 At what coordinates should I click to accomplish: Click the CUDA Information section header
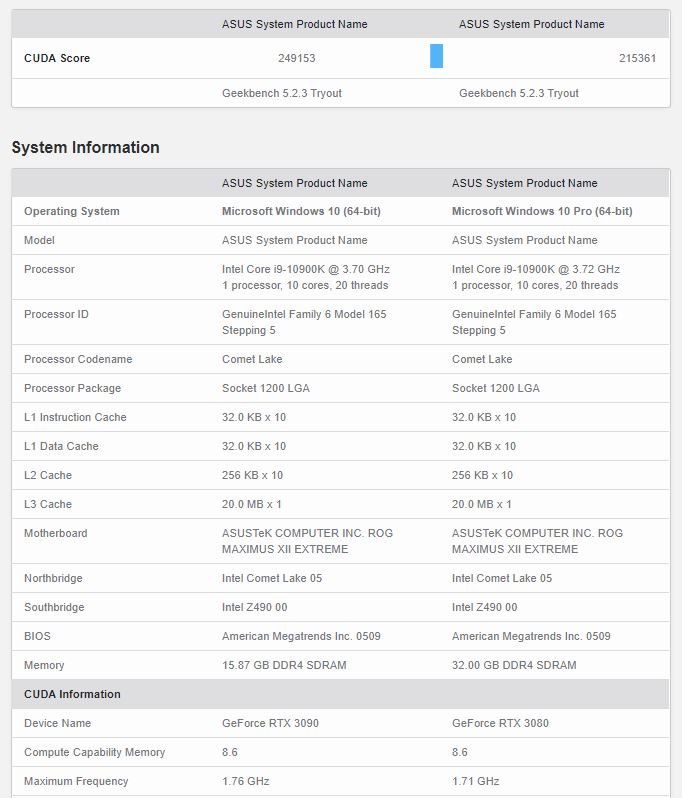[72, 694]
